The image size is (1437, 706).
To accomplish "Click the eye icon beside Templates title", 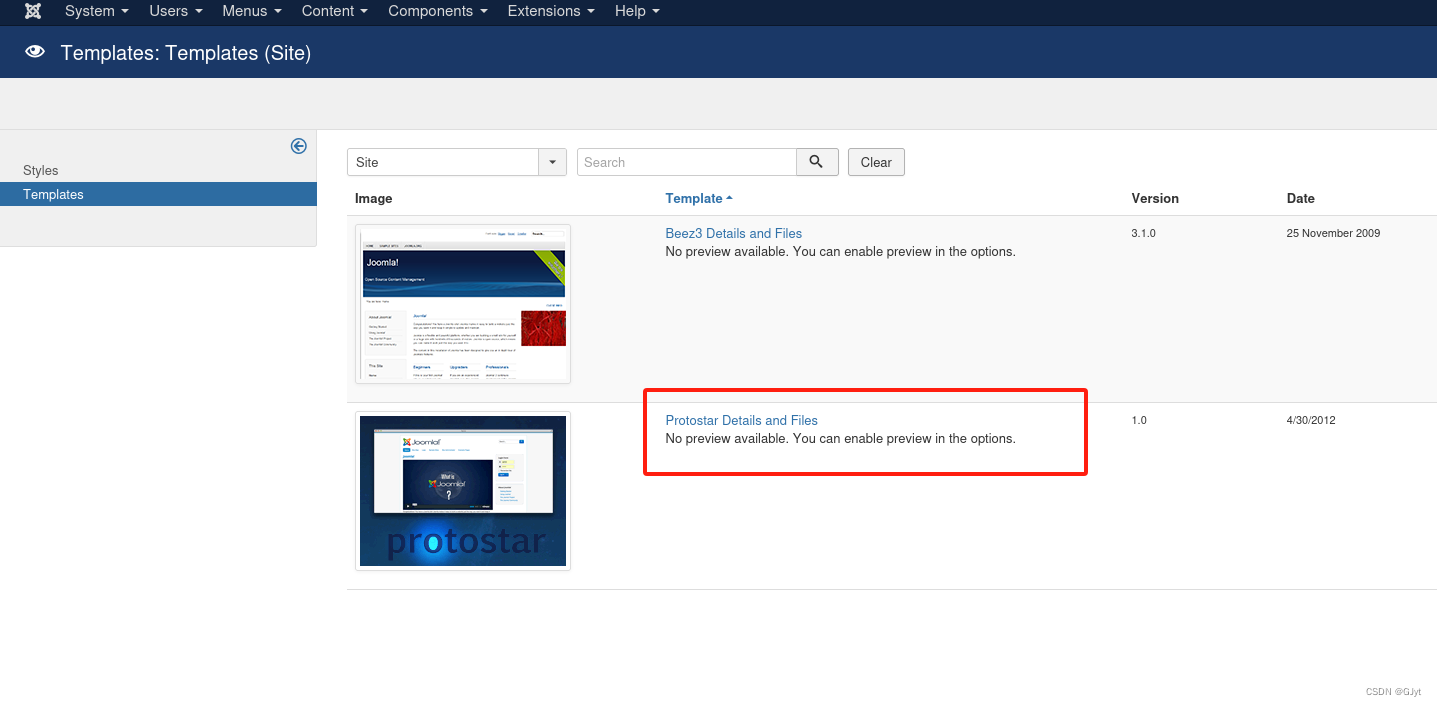I will pyautogui.click(x=35, y=52).
